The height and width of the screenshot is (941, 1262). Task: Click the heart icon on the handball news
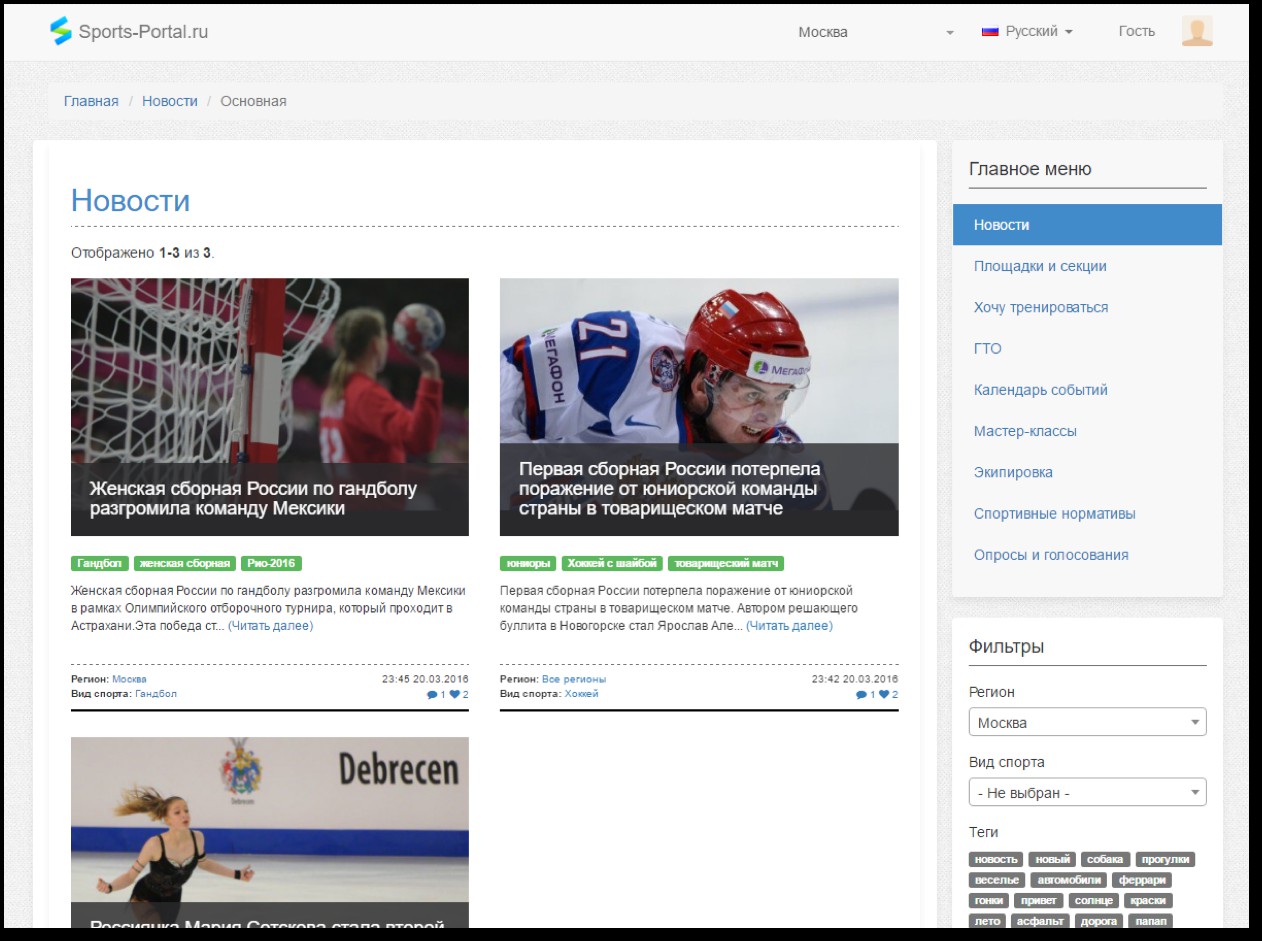[x=454, y=695]
